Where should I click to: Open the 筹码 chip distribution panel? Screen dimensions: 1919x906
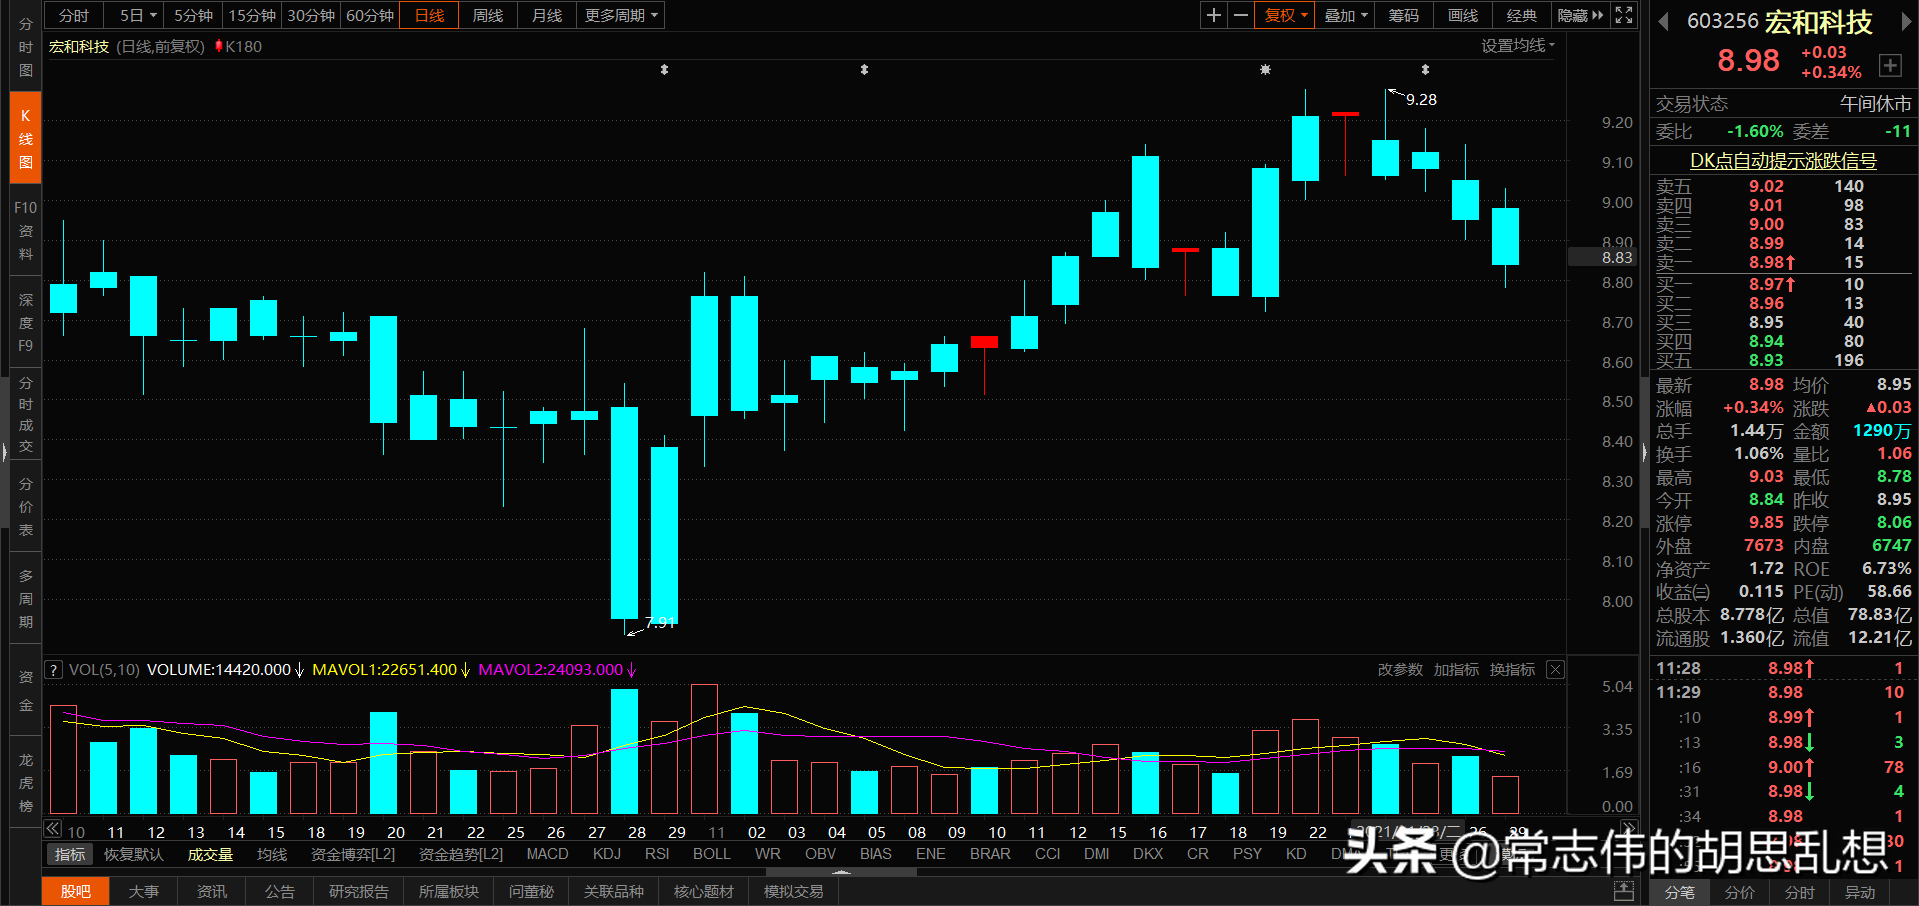(1403, 15)
